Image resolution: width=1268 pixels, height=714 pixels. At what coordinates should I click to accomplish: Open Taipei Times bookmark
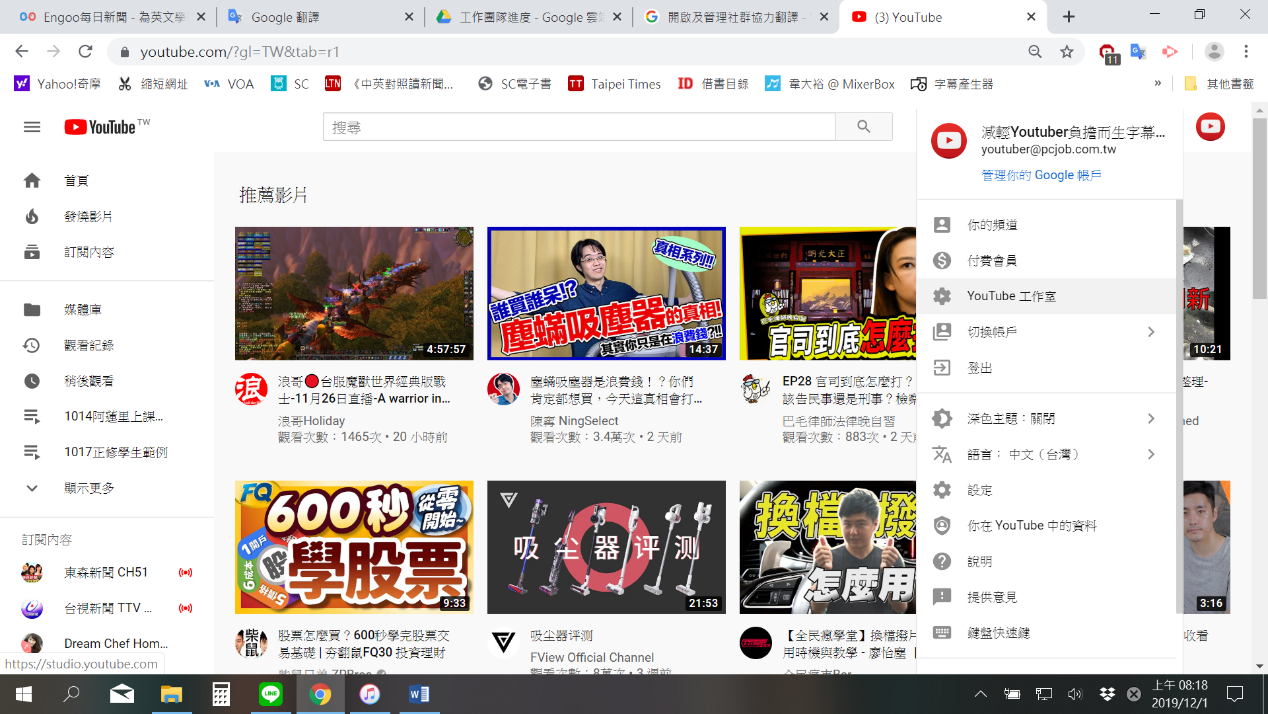[614, 84]
